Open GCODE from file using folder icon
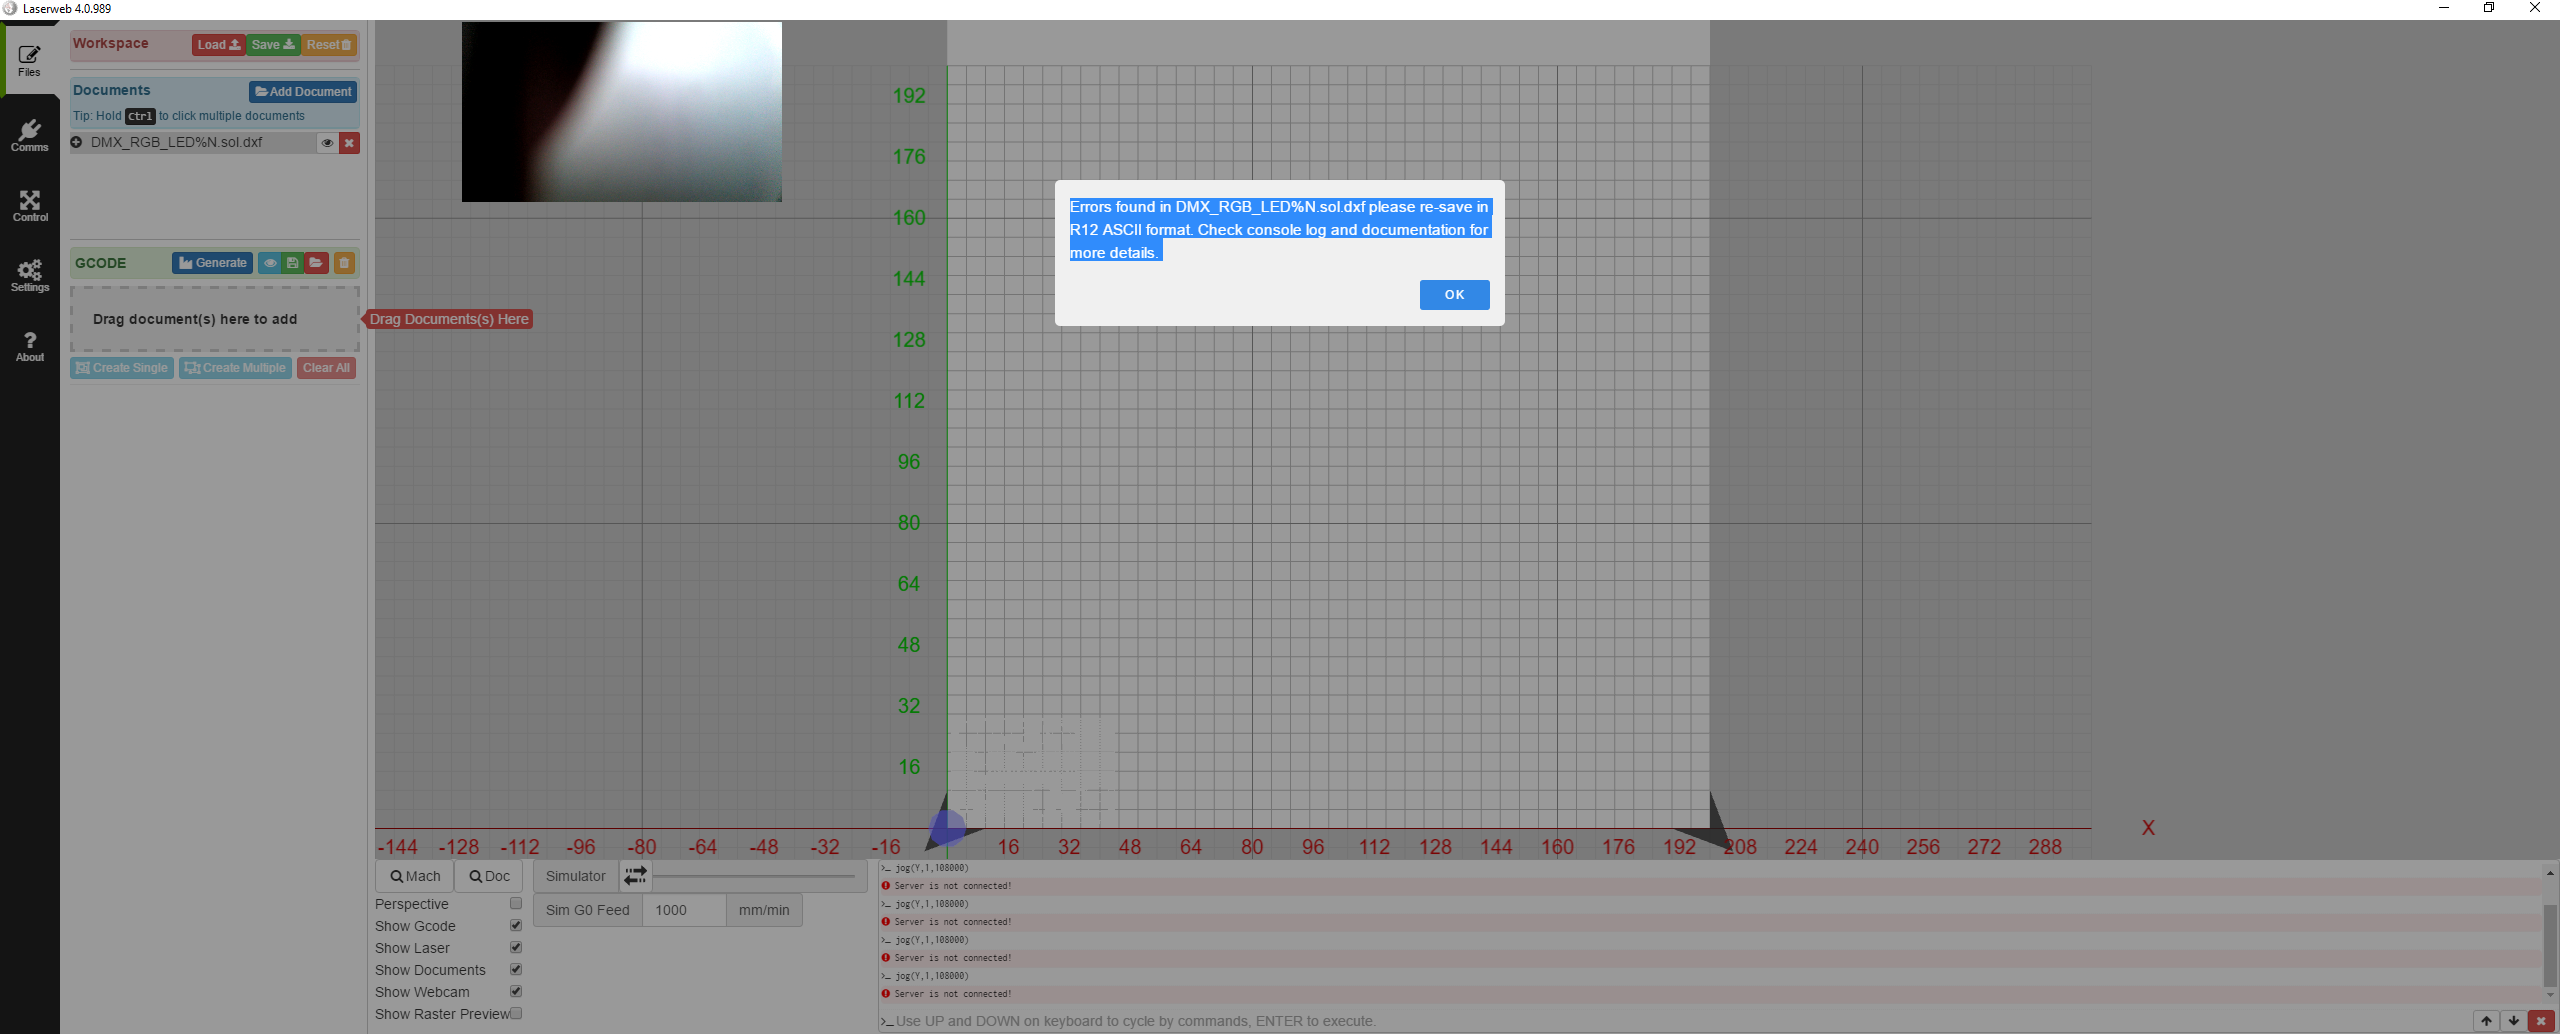2560x1034 pixels. (316, 262)
